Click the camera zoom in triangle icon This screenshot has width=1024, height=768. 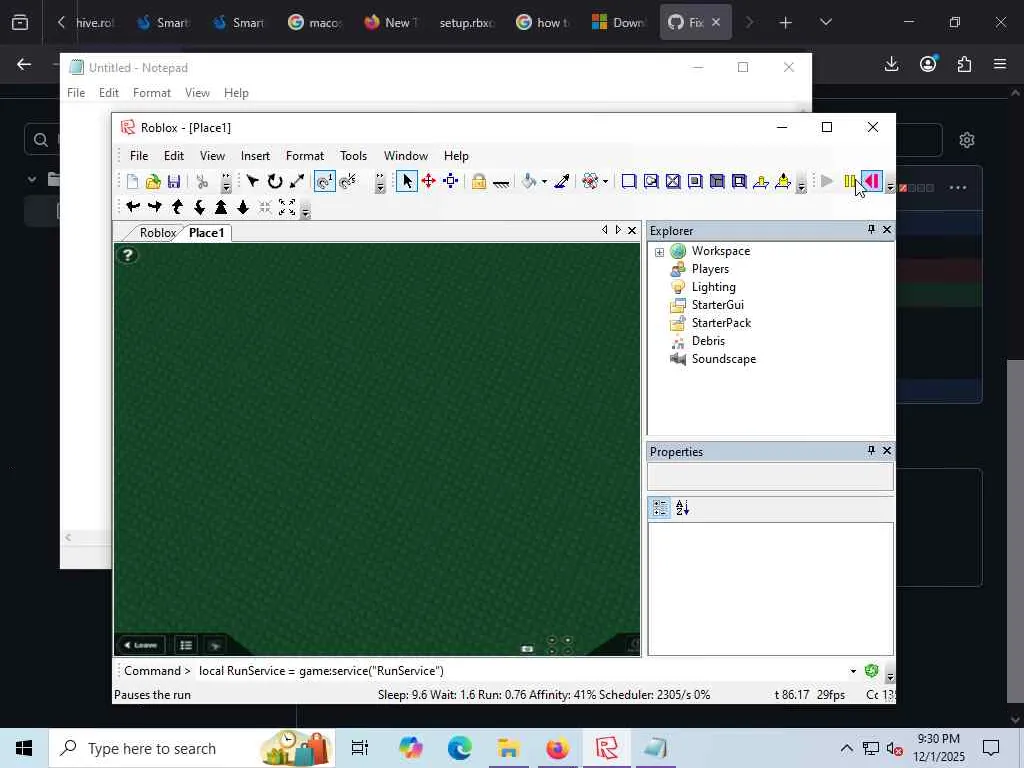221,207
